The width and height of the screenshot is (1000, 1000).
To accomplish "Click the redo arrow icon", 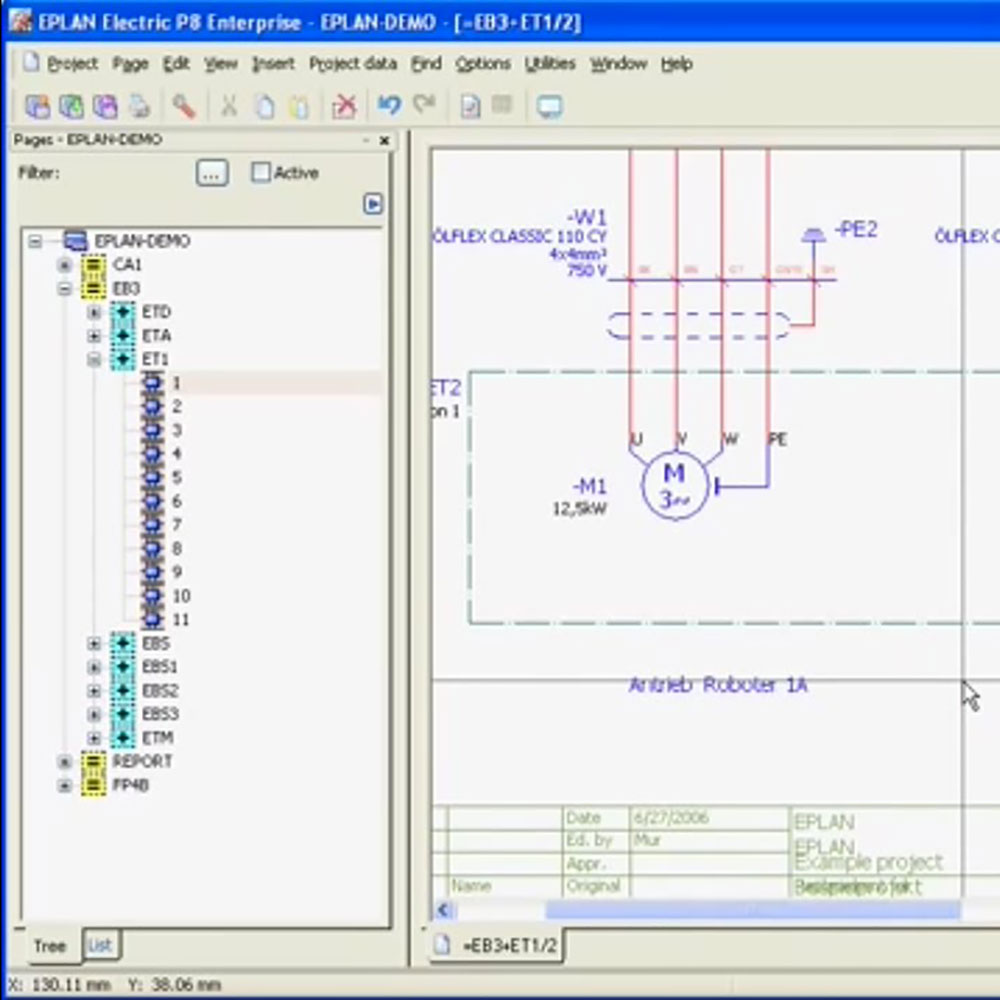I will tap(424, 104).
